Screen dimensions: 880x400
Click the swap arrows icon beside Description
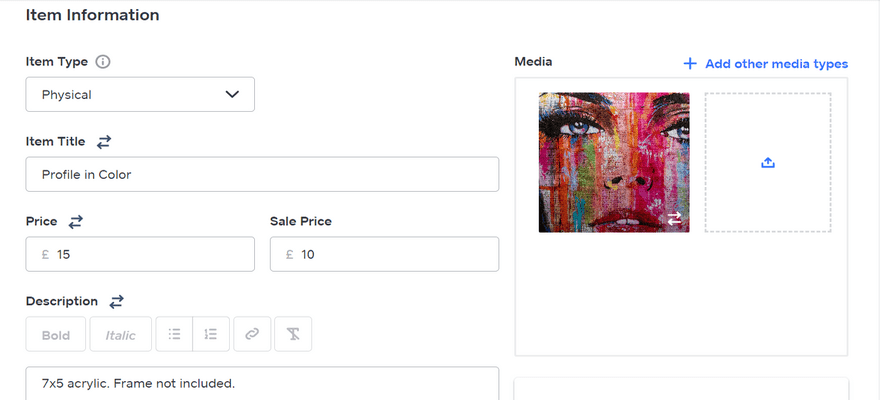pyautogui.click(x=117, y=301)
